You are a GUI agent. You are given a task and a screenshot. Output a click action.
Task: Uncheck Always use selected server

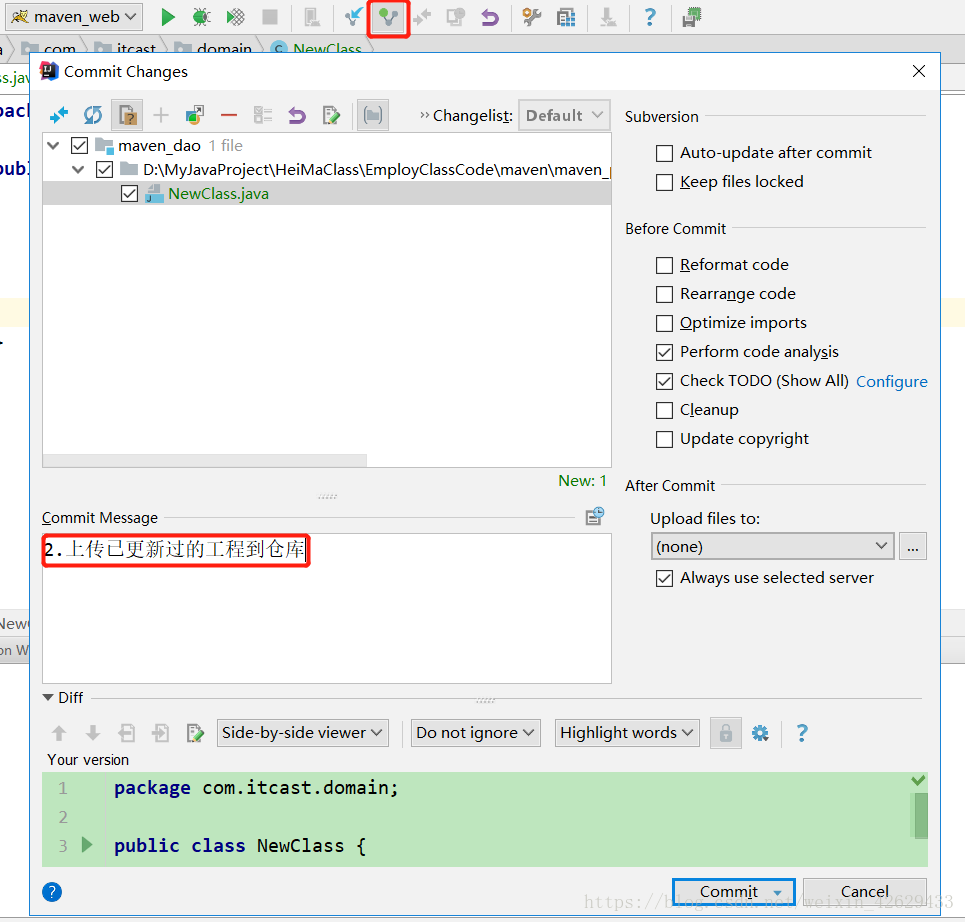[664, 578]
